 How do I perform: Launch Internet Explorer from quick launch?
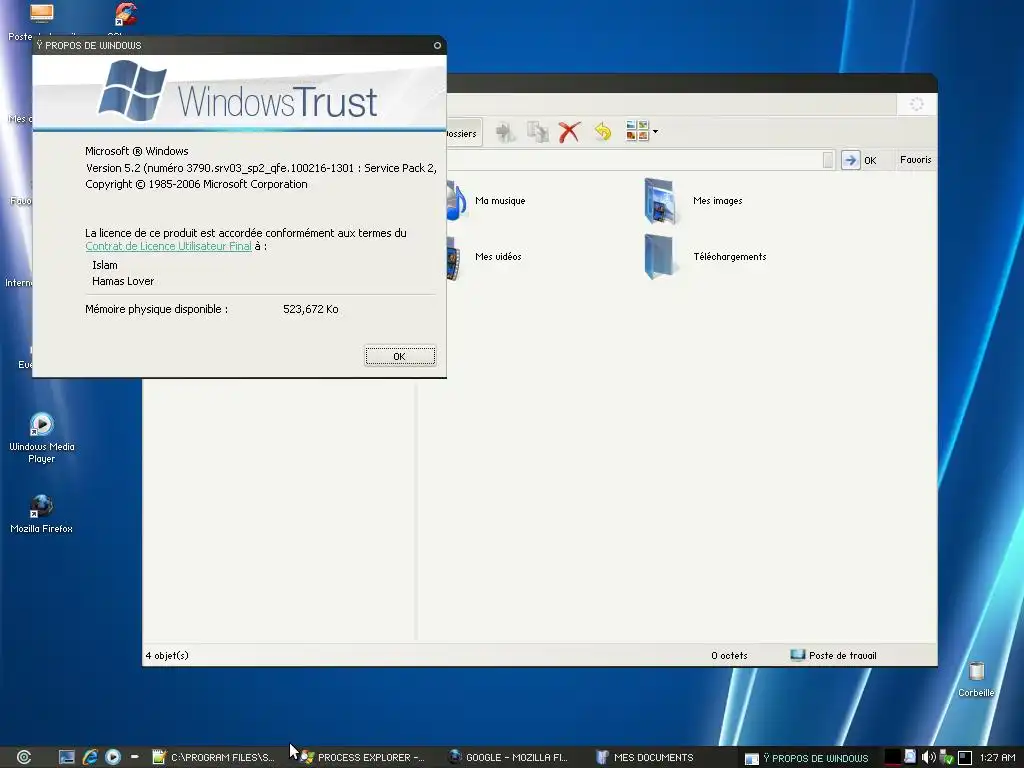pos(90,757)
